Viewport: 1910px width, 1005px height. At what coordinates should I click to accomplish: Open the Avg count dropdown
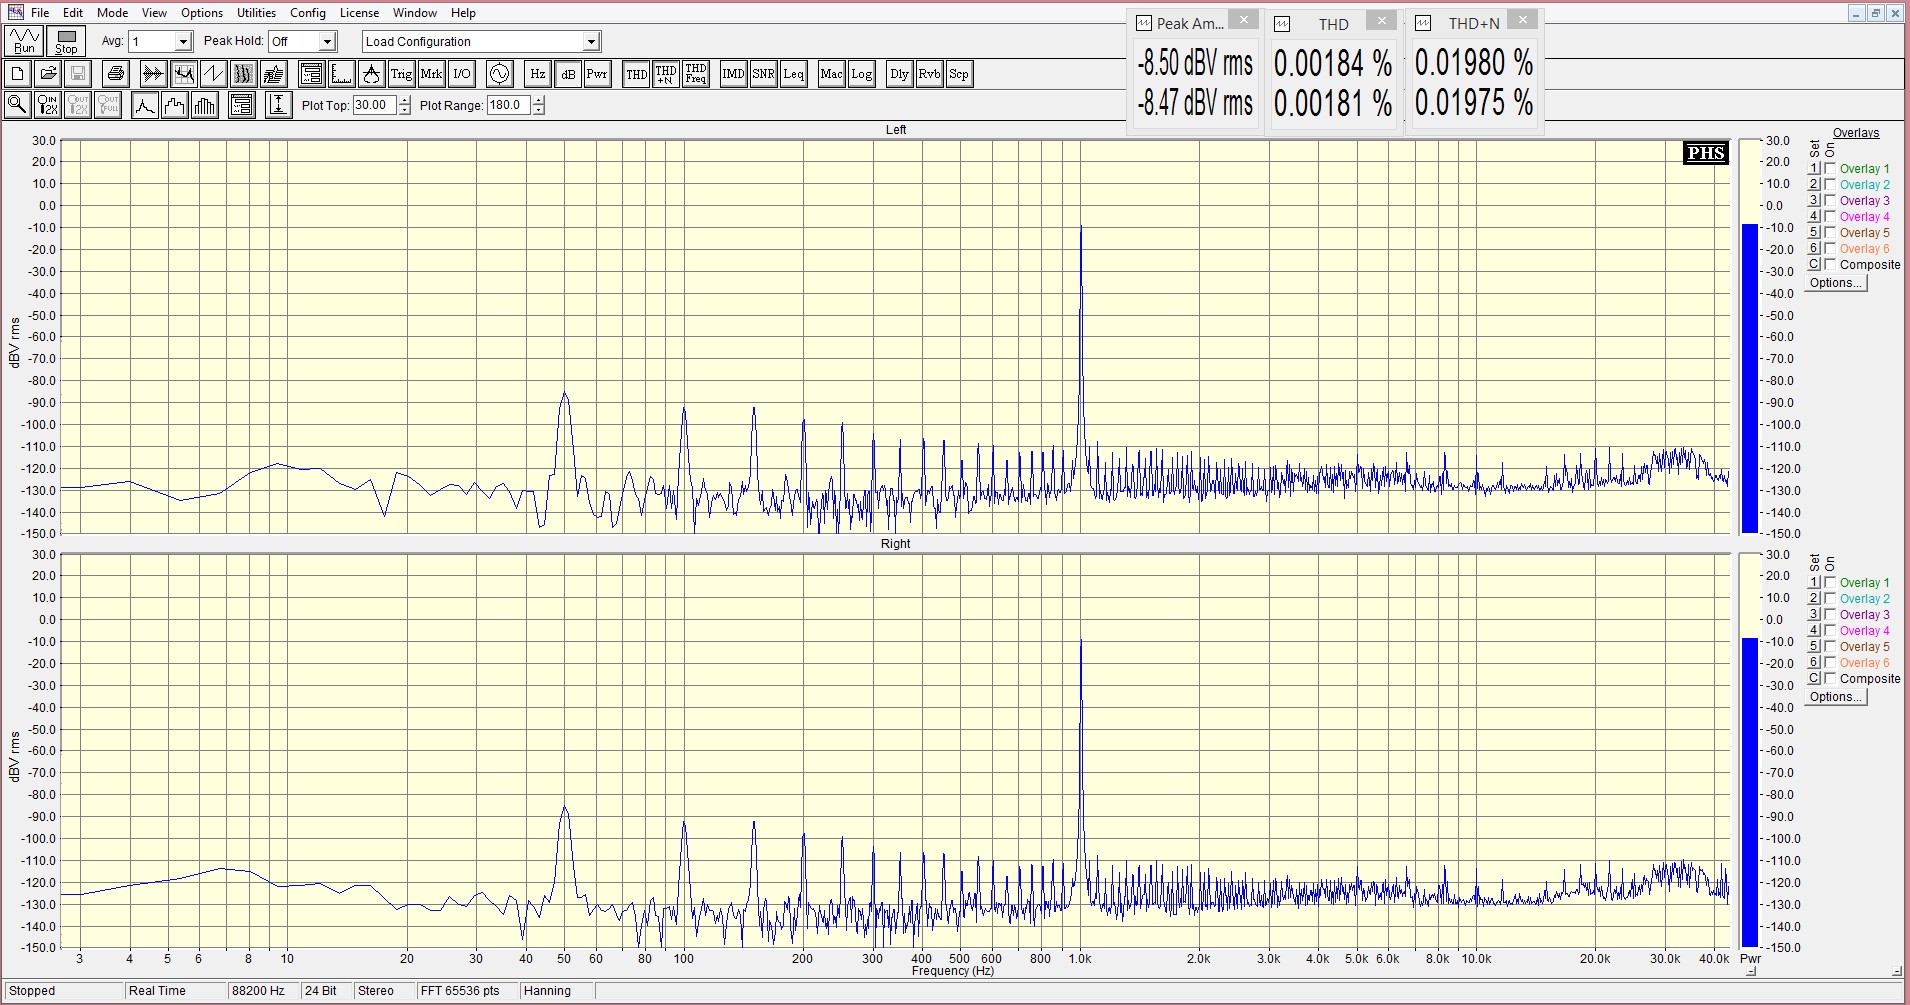tap(183, 42)
